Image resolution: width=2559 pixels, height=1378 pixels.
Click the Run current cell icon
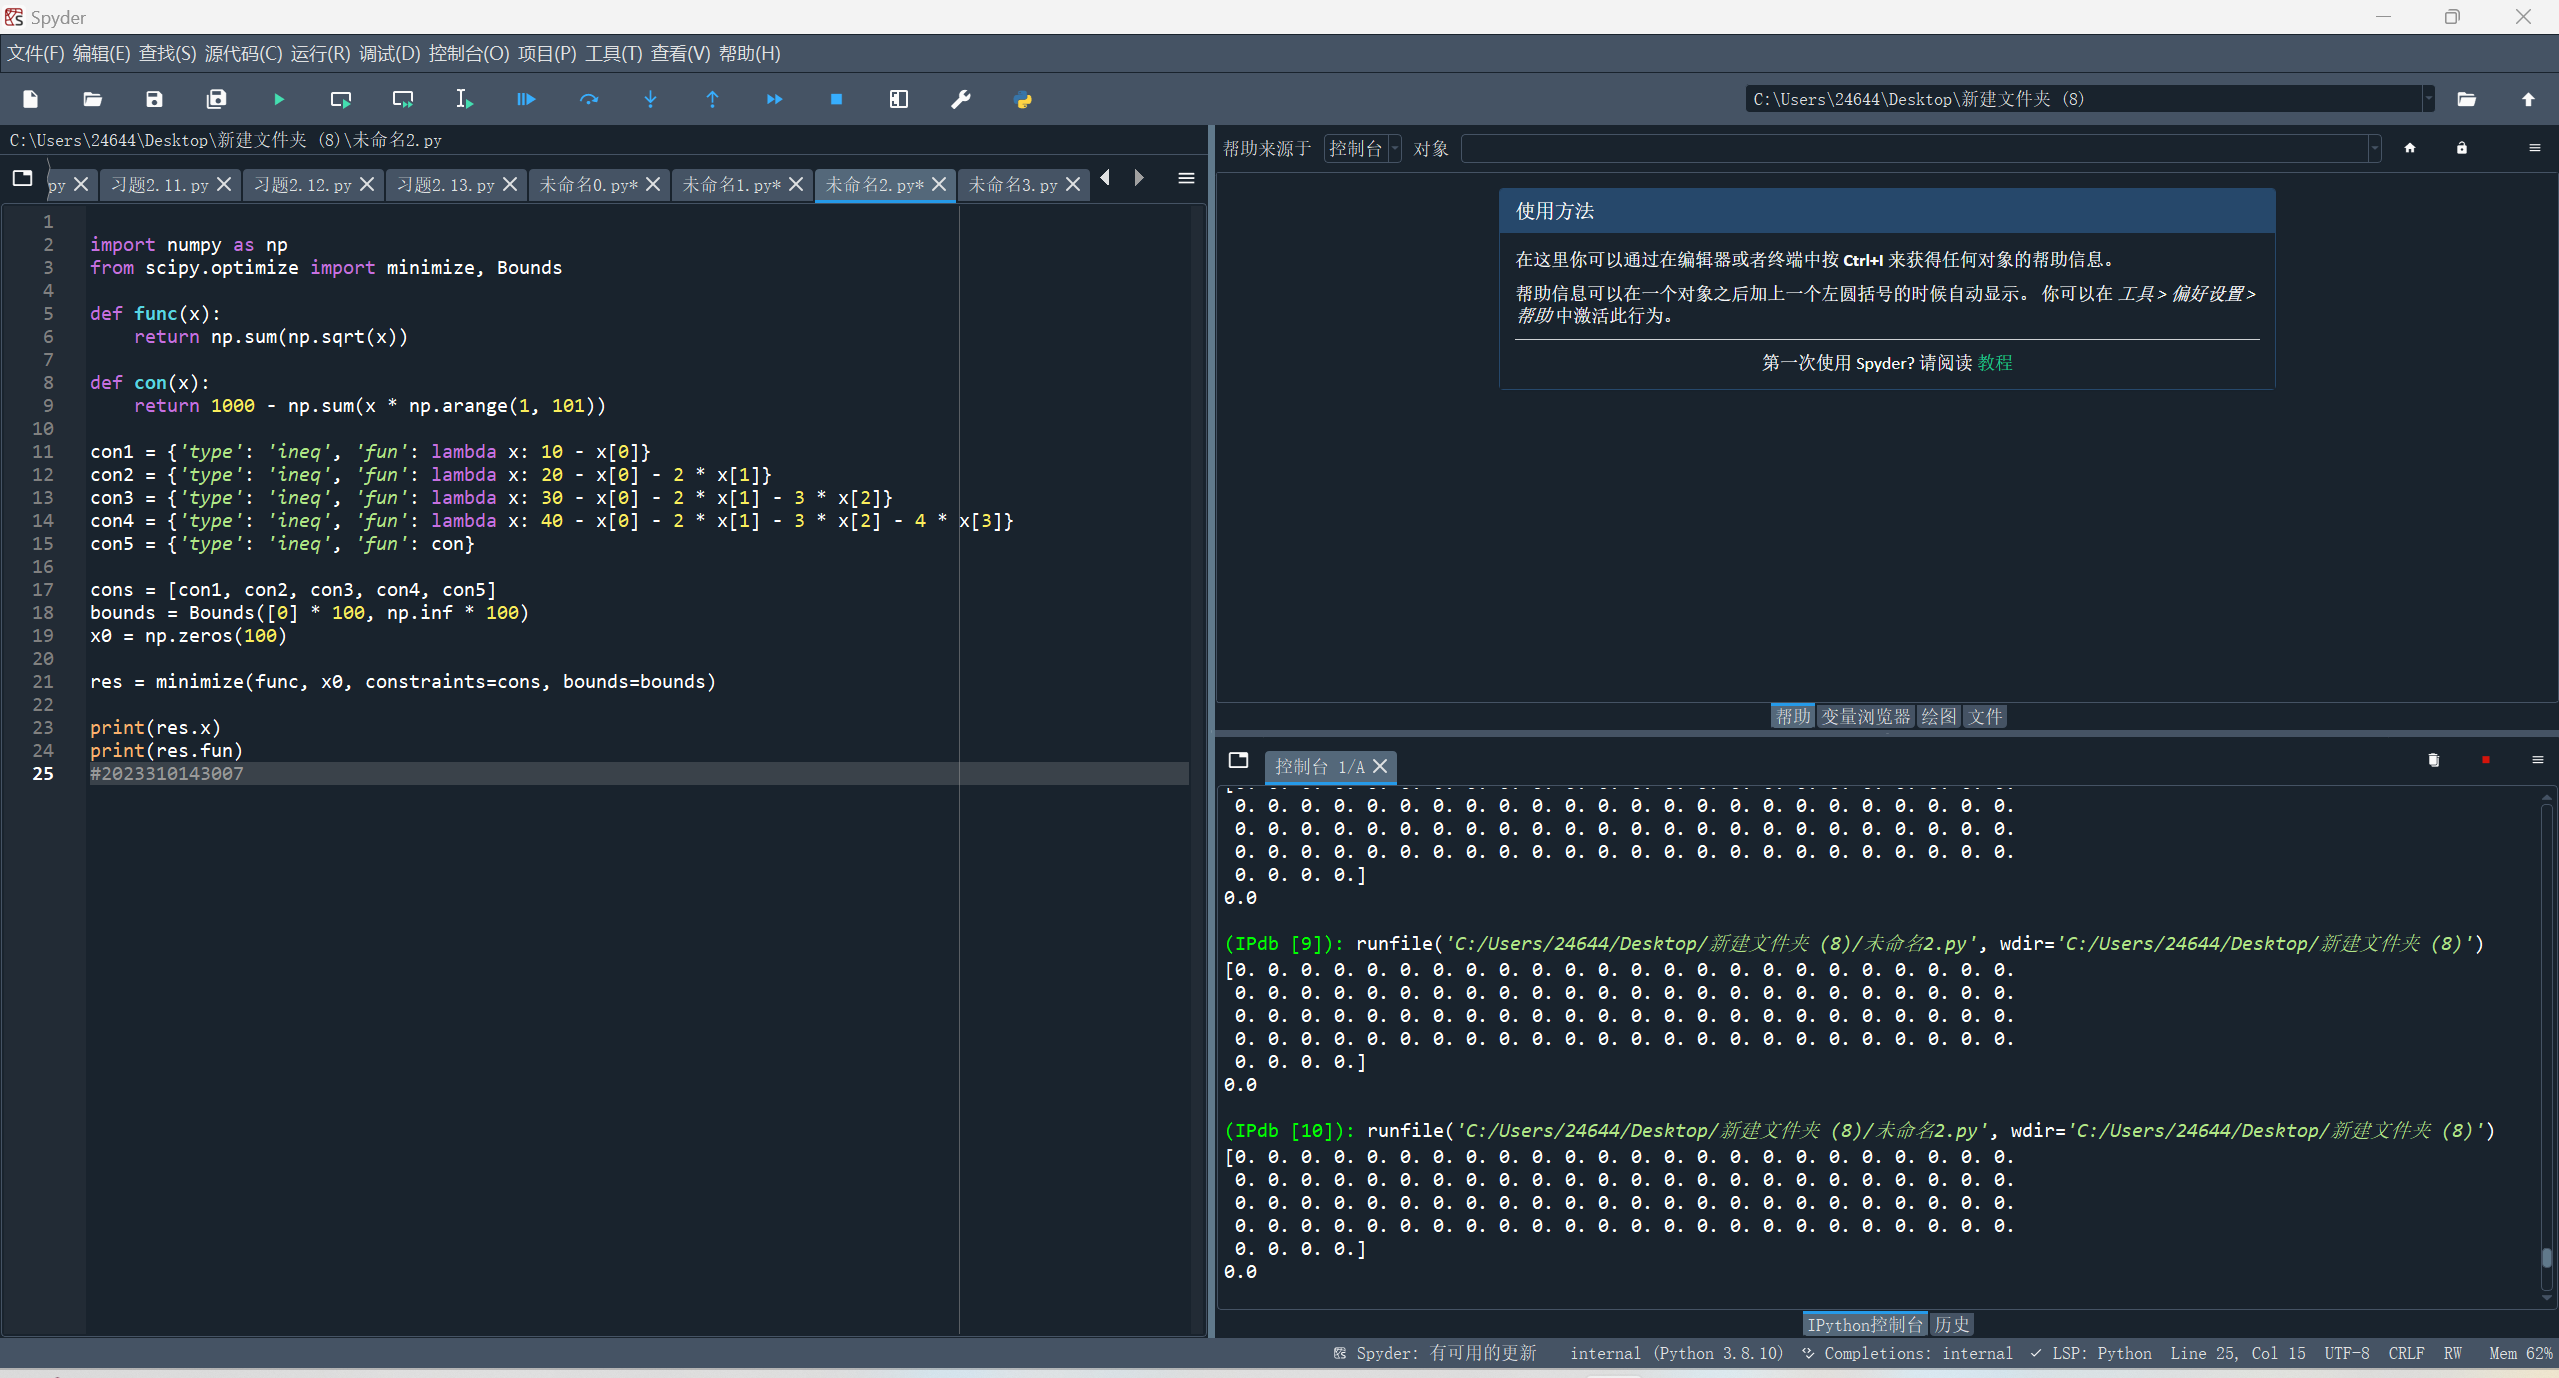tap(341, 99)
